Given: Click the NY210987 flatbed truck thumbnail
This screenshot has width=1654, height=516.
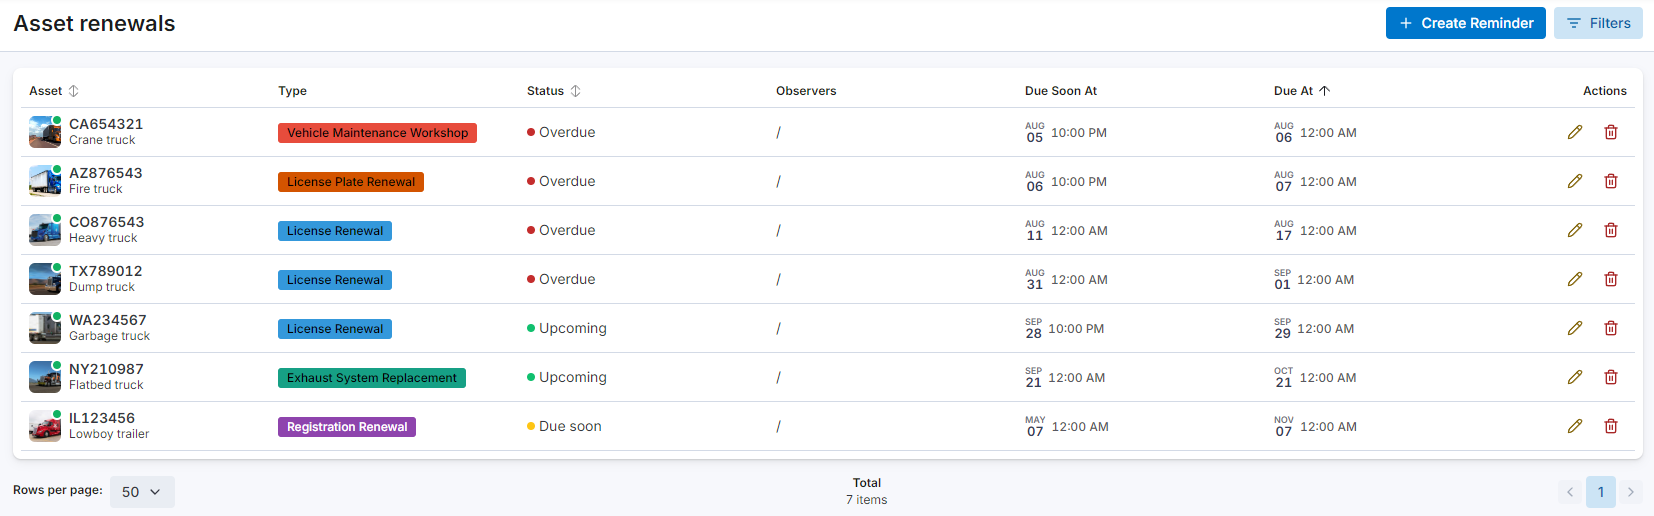Looking at the screenshot, I should 45,377.
